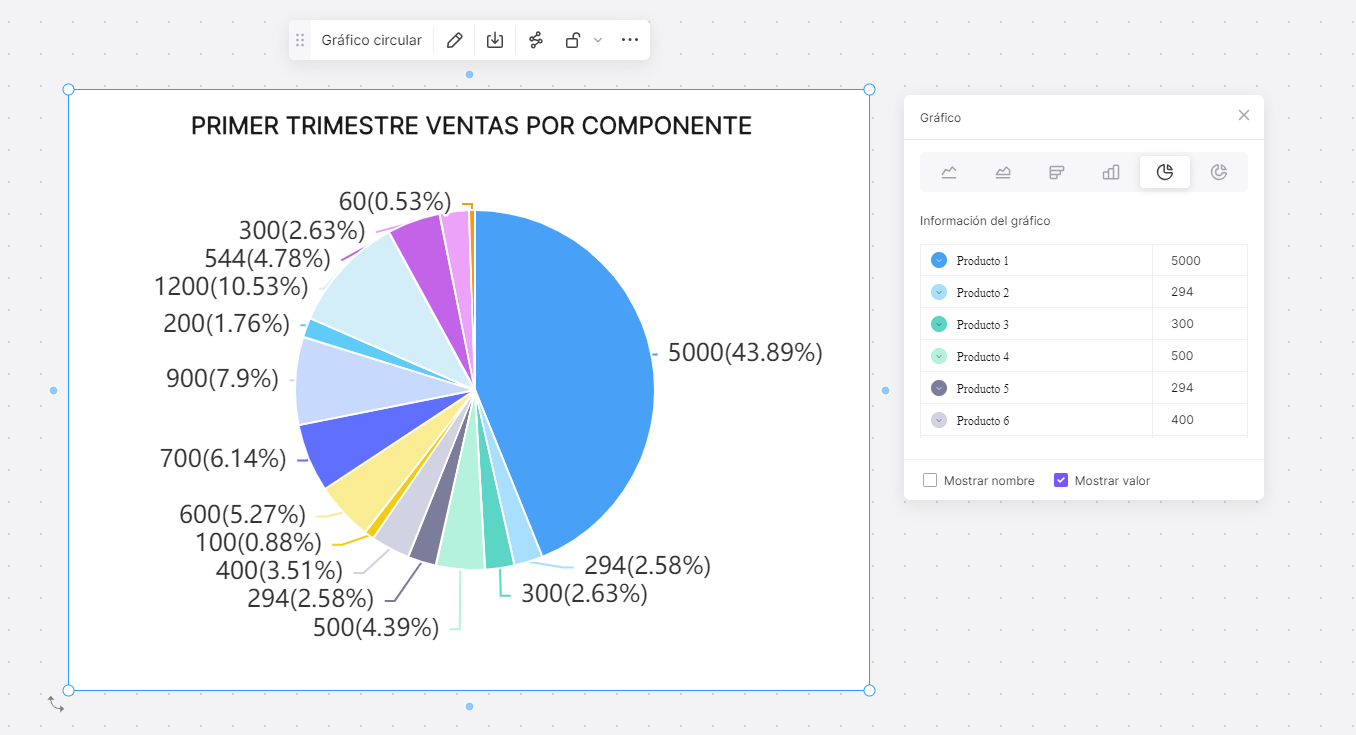Select the line chart type
This screenshot has height=735, width=1356.
[949, 172]
